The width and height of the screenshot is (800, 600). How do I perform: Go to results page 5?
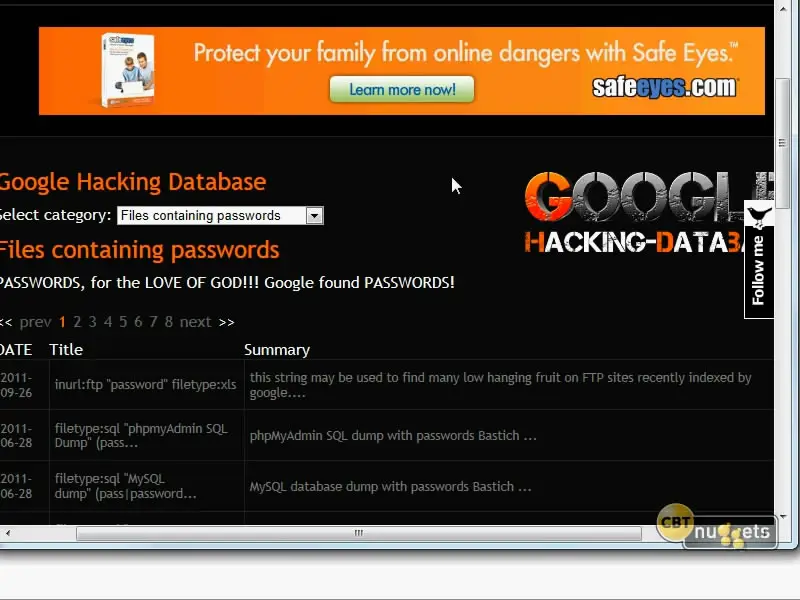click(x=123, y=322)
